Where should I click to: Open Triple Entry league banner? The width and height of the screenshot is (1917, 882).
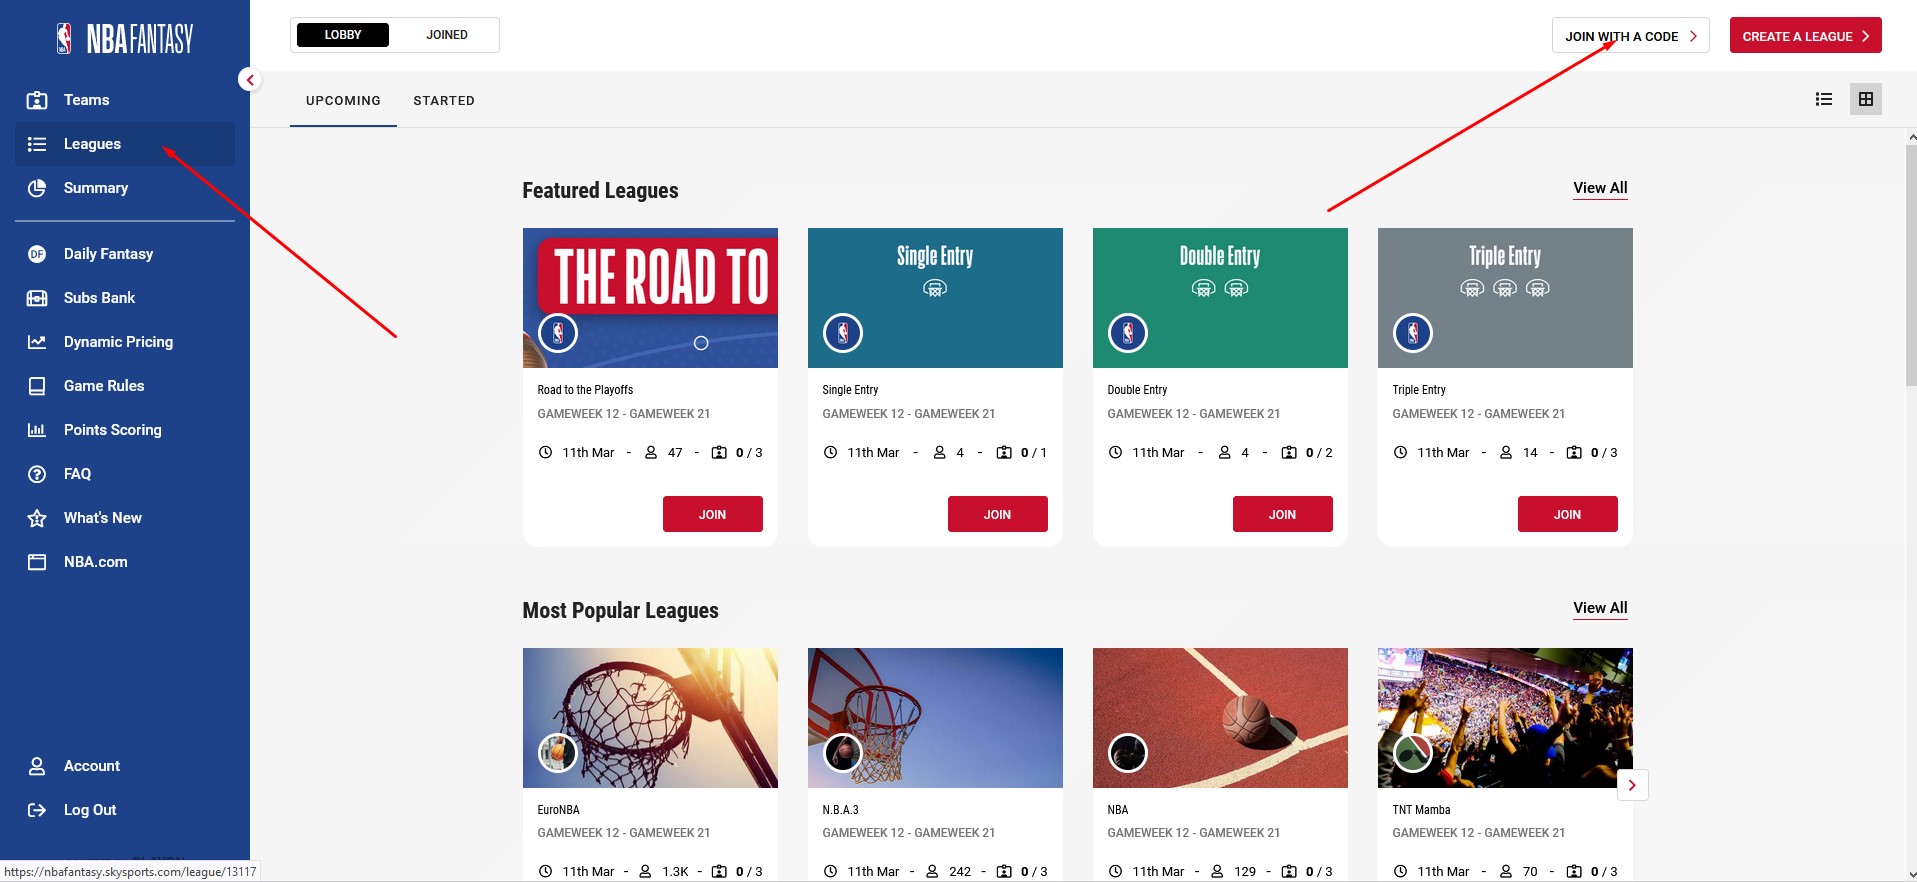pyautogui.click(x=1505, y=298)
